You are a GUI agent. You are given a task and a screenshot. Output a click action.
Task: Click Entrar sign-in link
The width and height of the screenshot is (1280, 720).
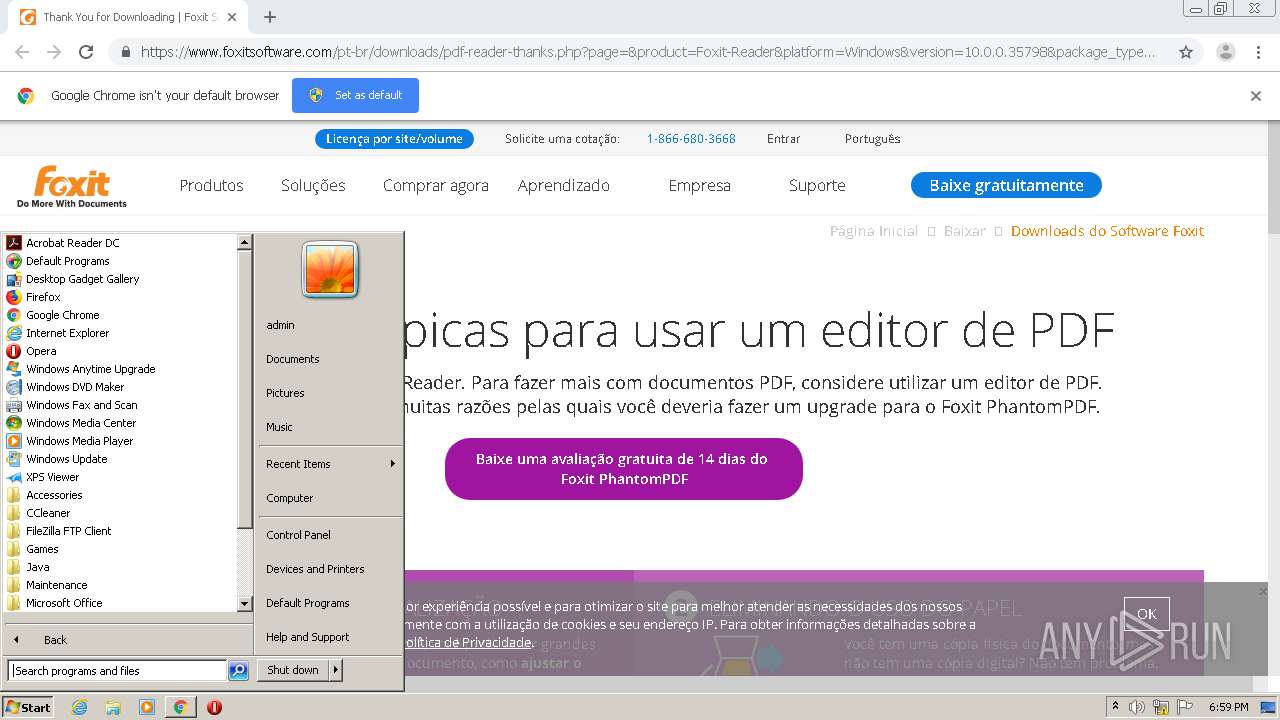[783, 139]
